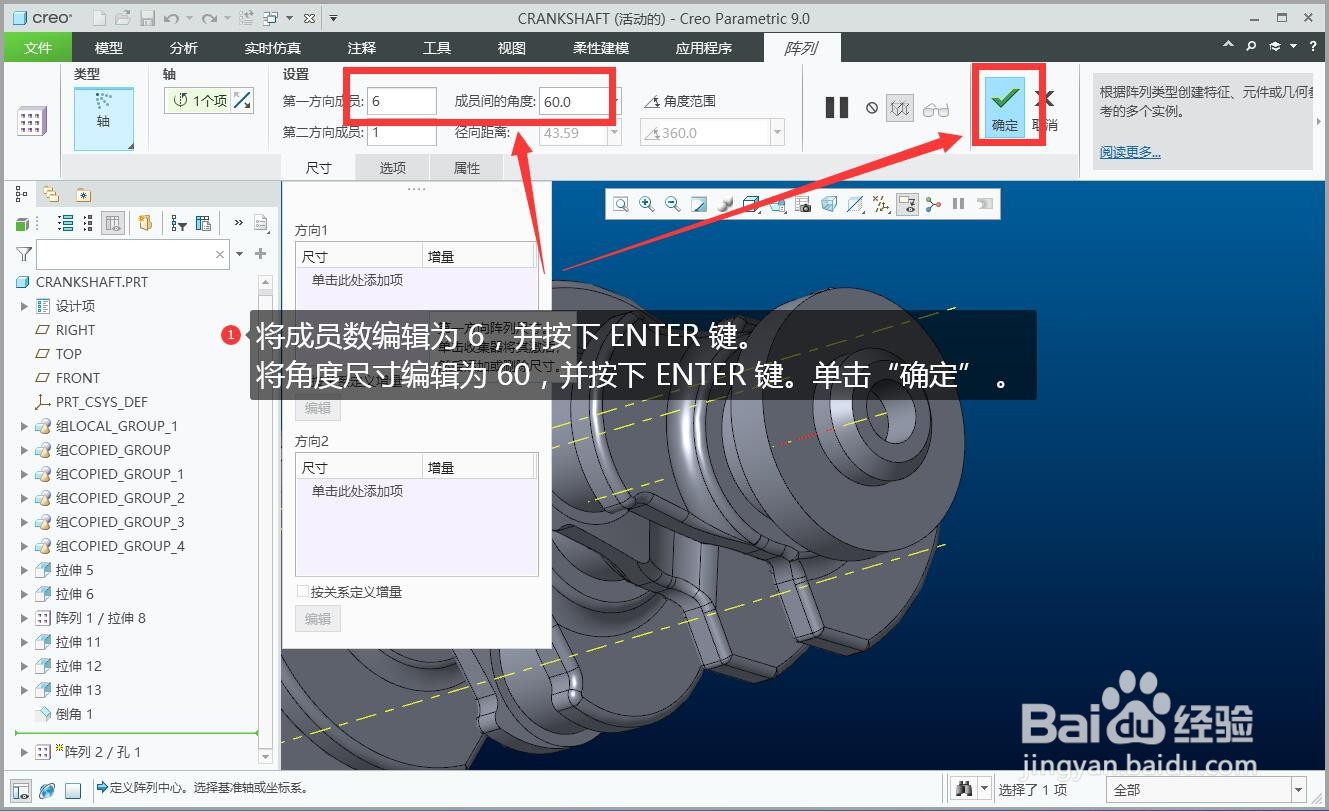Check the 按关系定义增量 checkbox under 方向2

point(303,592)
